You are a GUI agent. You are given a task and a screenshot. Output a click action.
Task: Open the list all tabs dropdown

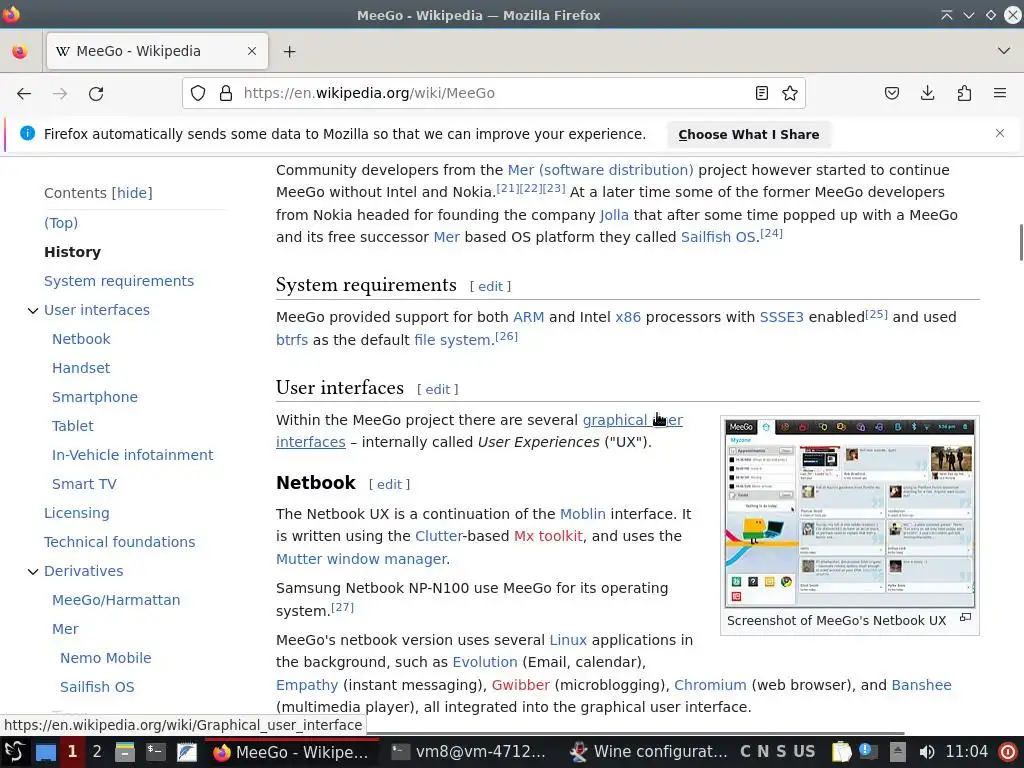pos(1004,51)
